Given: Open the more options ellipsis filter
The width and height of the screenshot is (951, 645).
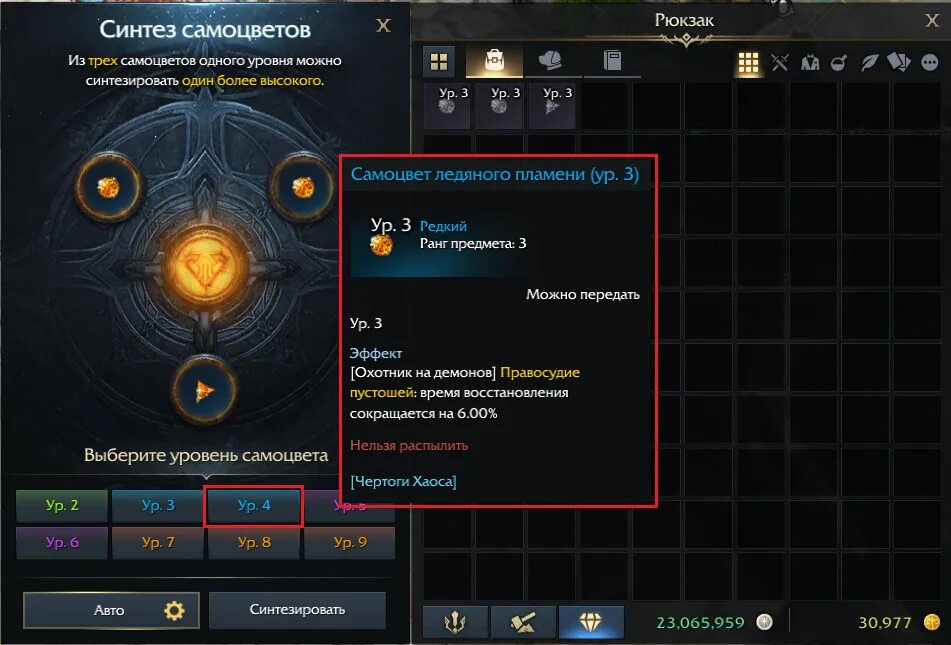Looking at the screenshot, I should click(929, 62).
